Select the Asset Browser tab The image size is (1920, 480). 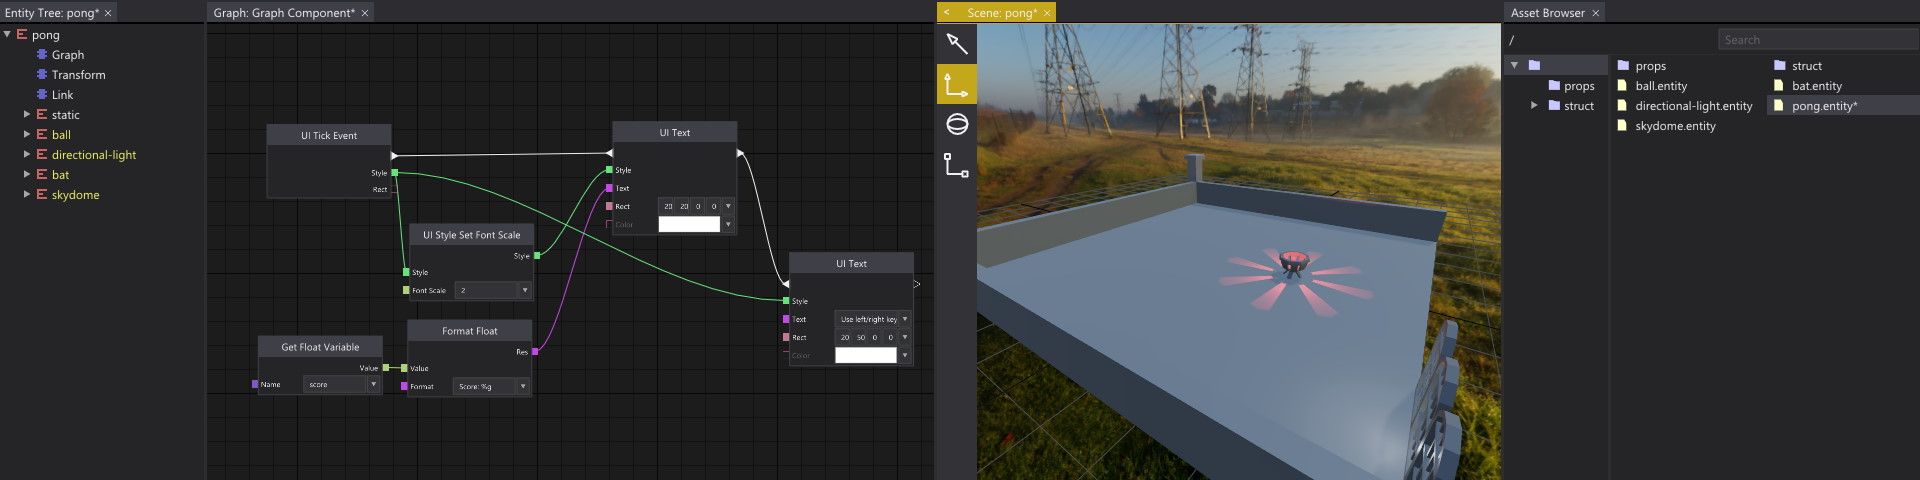pos(1547,13)
